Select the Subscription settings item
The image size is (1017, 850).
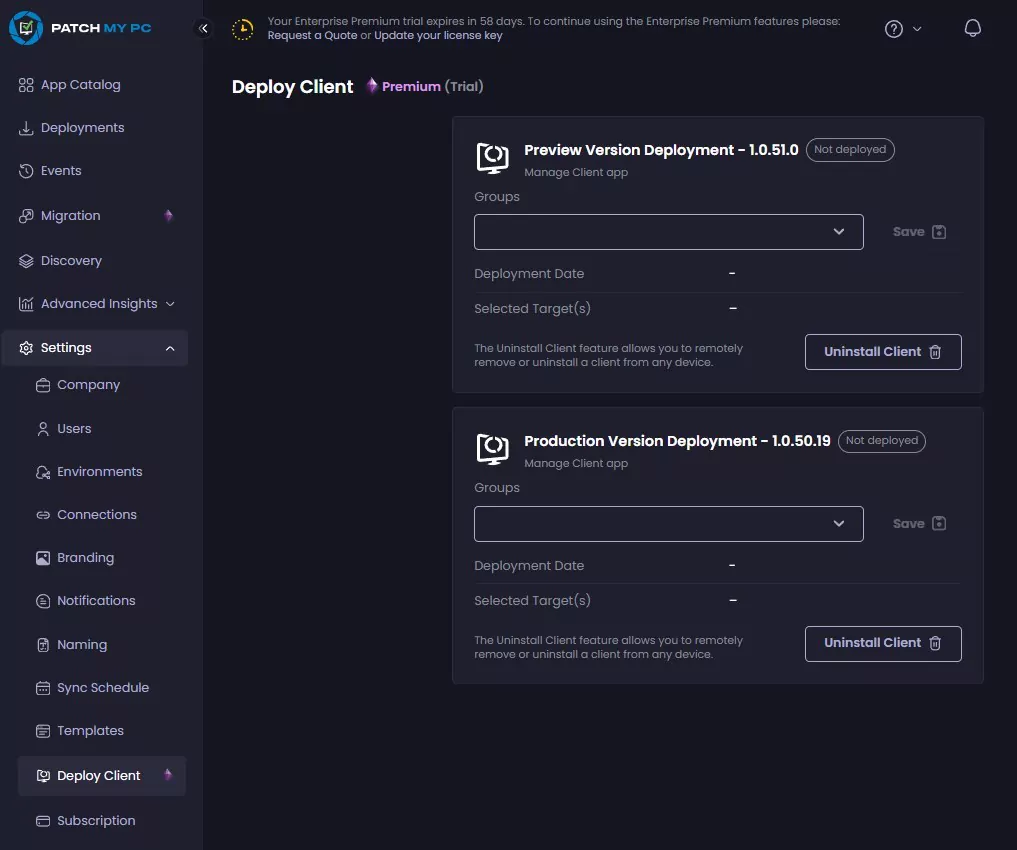point(94,820)
